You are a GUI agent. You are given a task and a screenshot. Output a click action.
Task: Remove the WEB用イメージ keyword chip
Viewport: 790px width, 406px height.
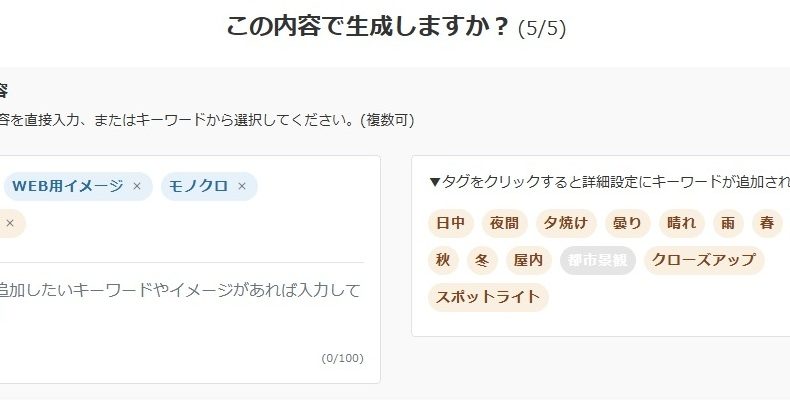[137, 186]
